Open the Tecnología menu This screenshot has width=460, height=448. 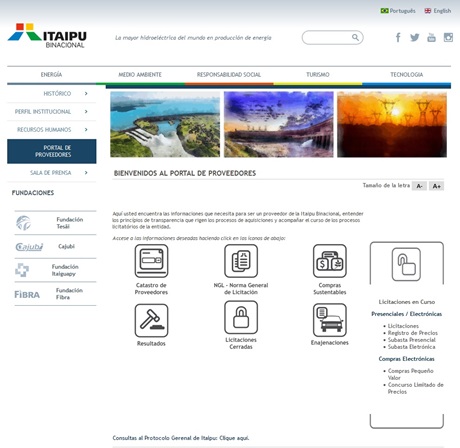(407, 74)
